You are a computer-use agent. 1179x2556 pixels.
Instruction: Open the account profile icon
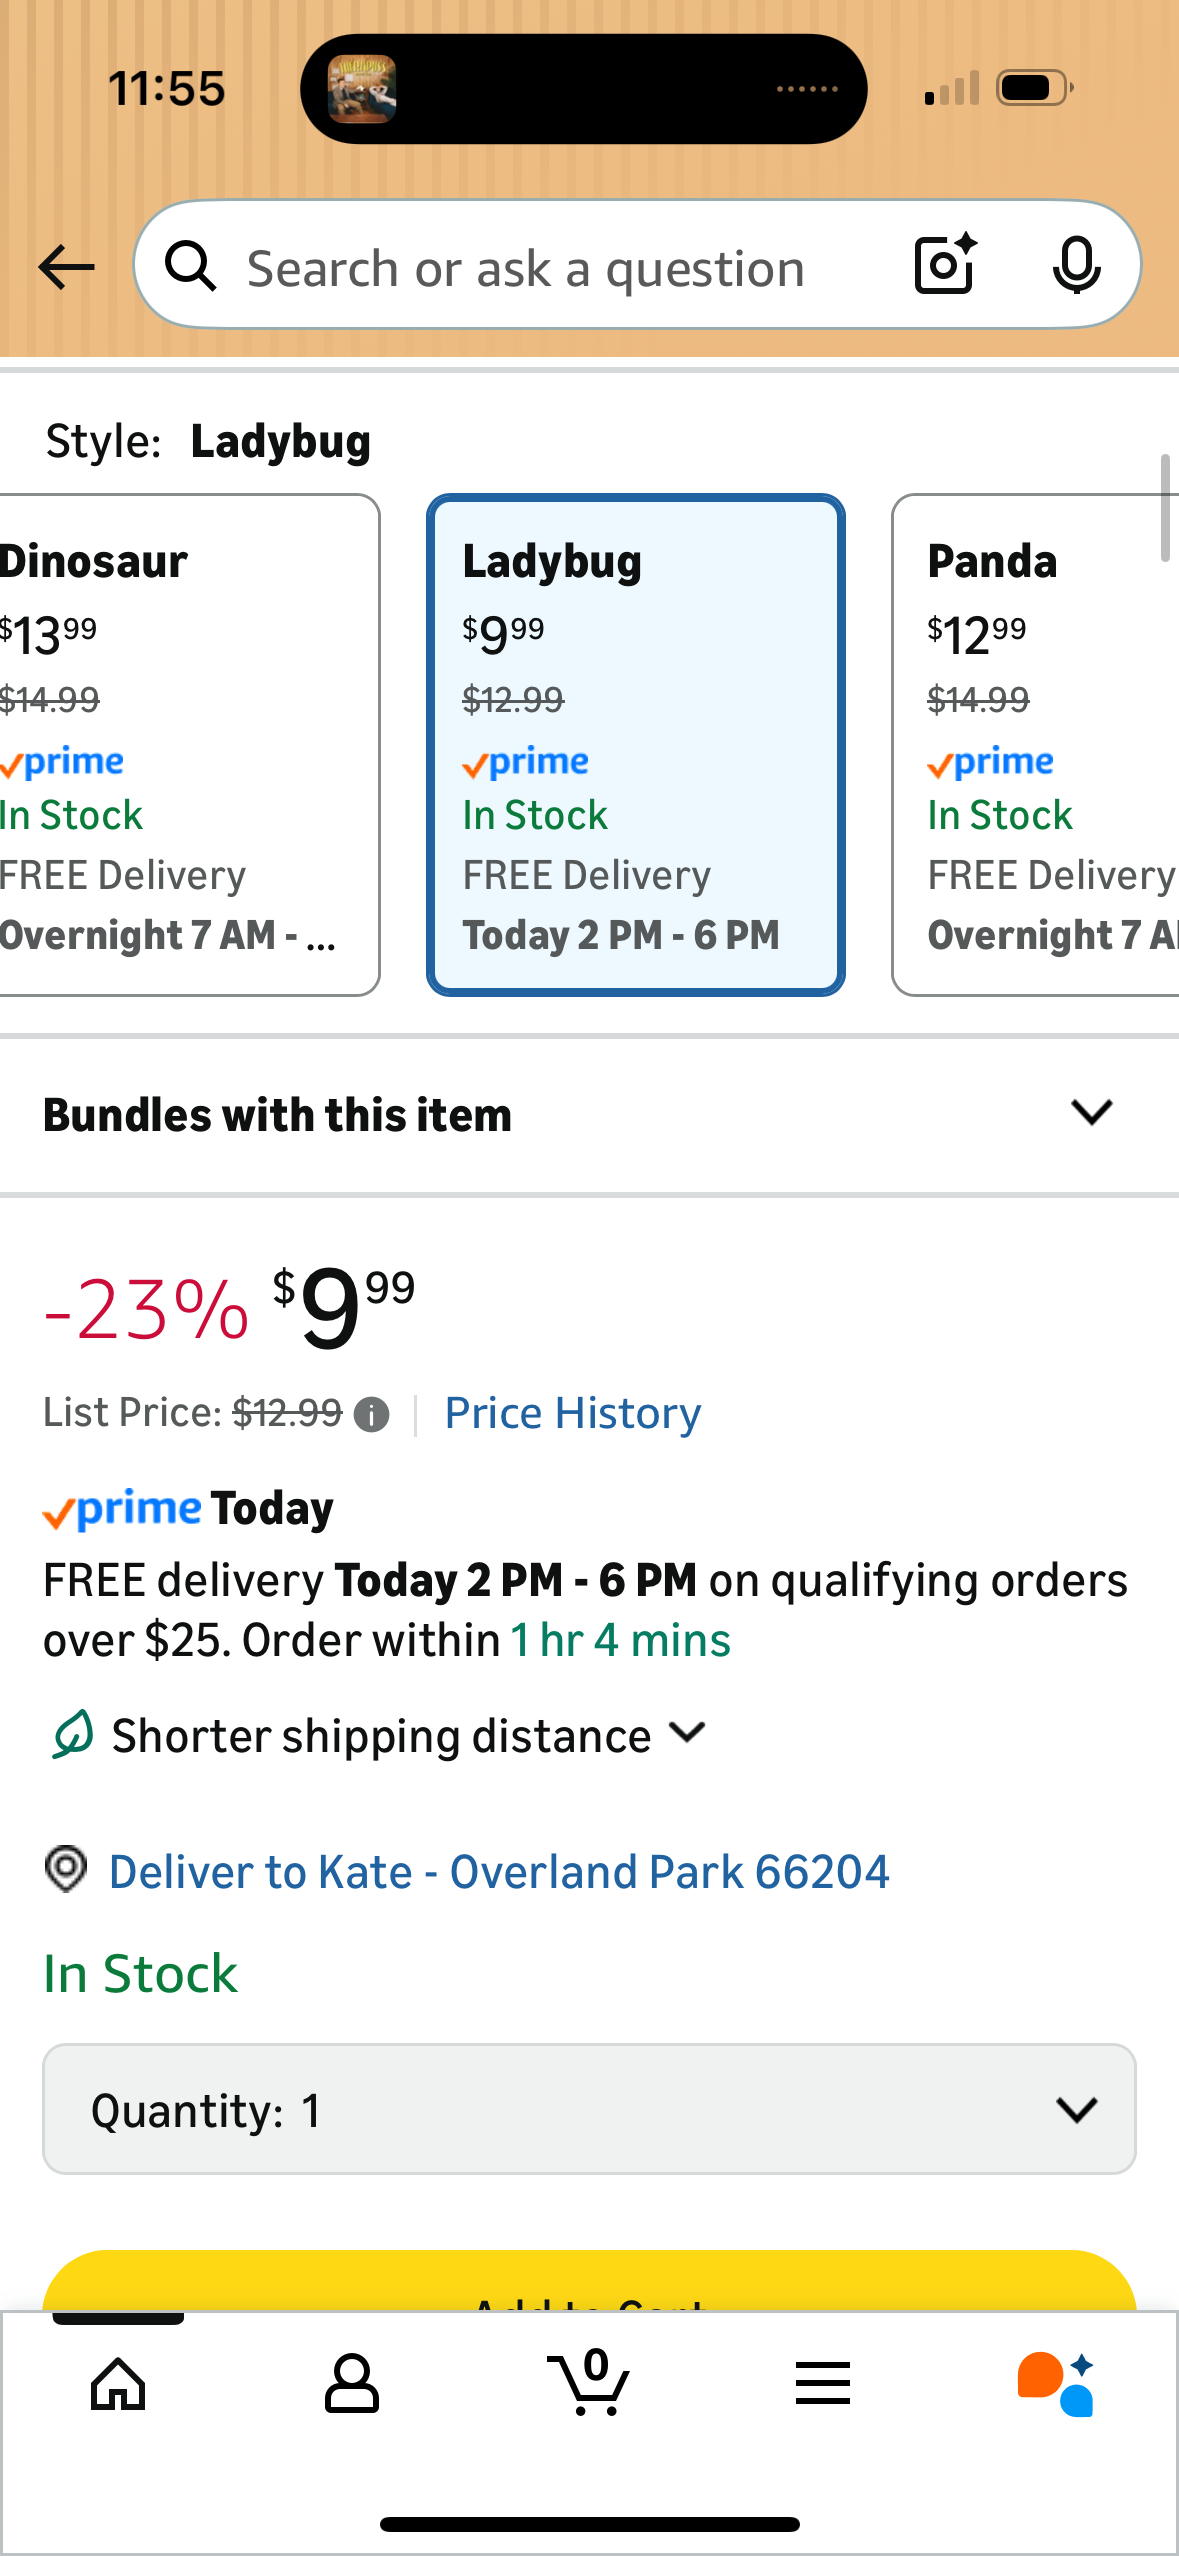(352, 2383)
